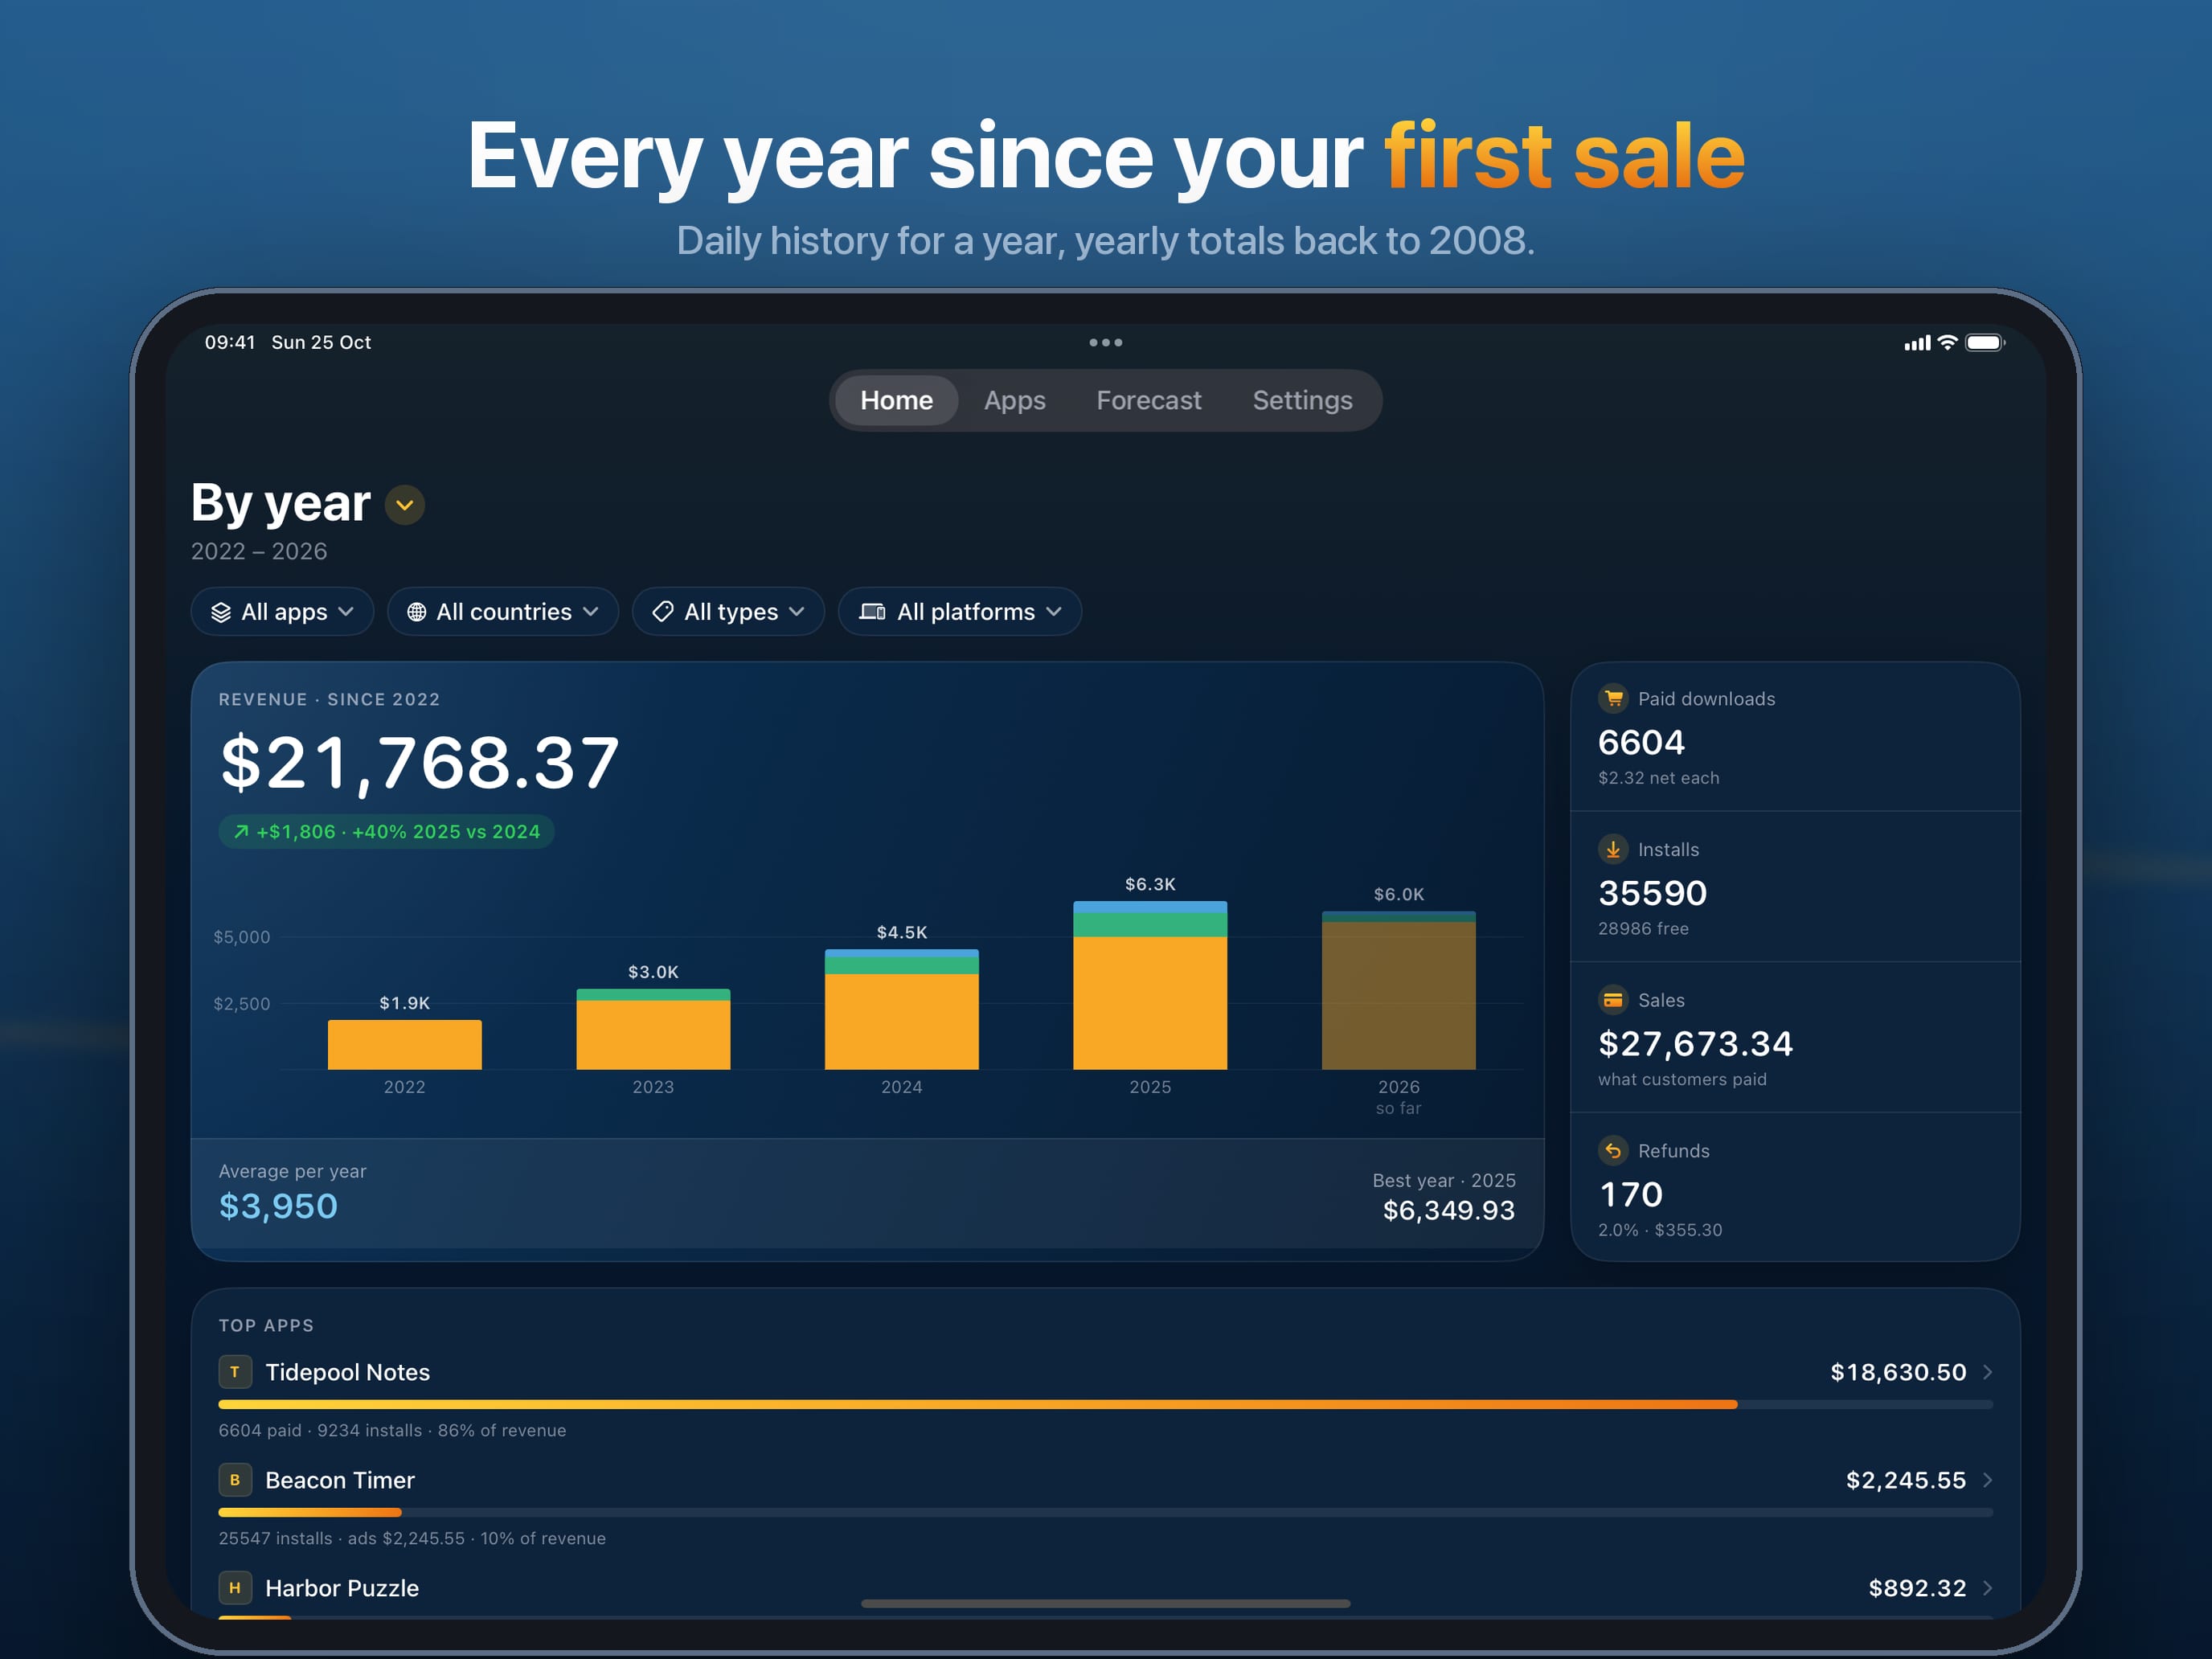This screenshot has height=1659, width=2212.
Task: Tap the 2022 – 2026 date range
Action: pos(259,551)
